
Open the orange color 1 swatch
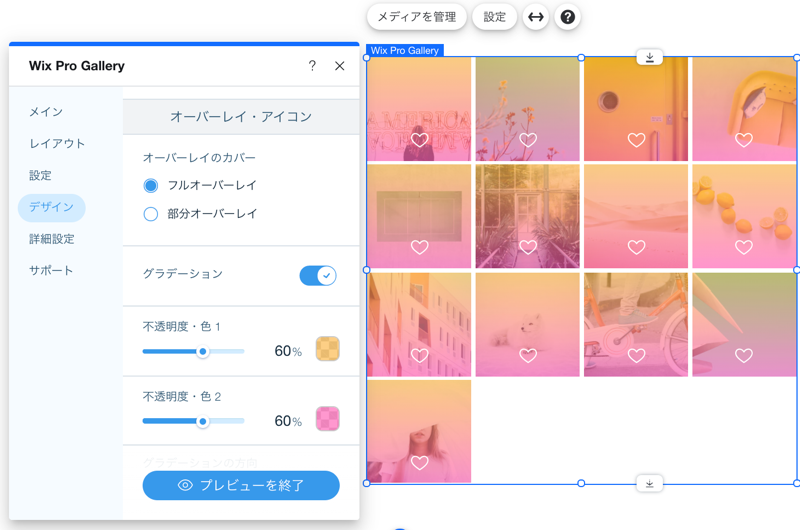click(x=328, y=349)
